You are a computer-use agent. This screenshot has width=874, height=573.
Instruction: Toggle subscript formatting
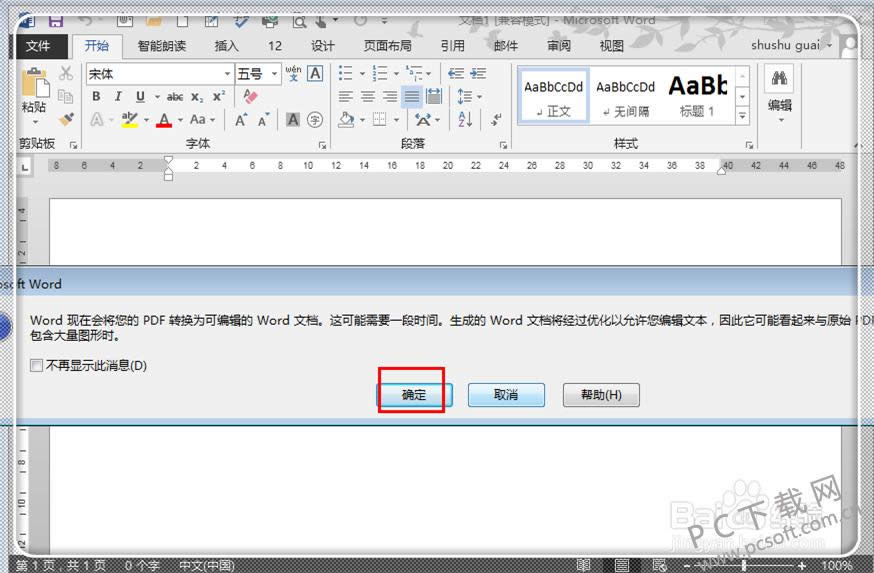197,97
